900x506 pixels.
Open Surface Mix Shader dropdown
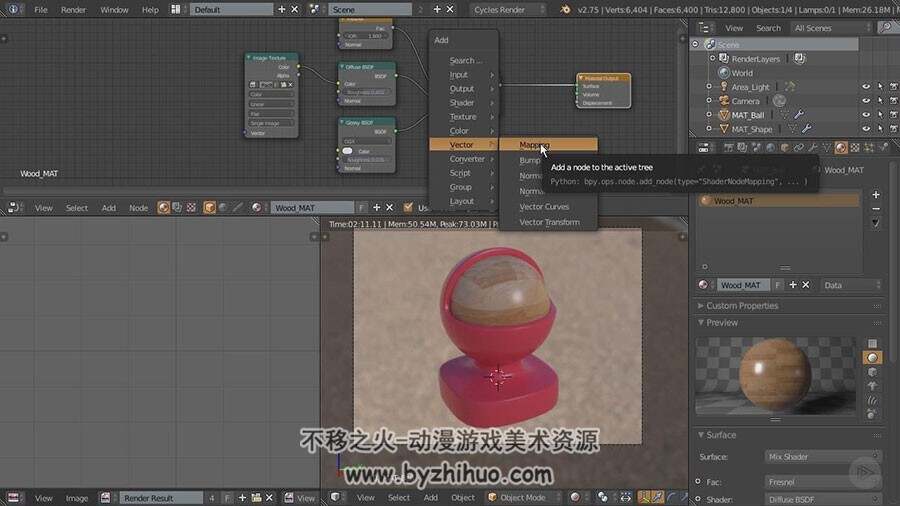(x=823, y=457)
